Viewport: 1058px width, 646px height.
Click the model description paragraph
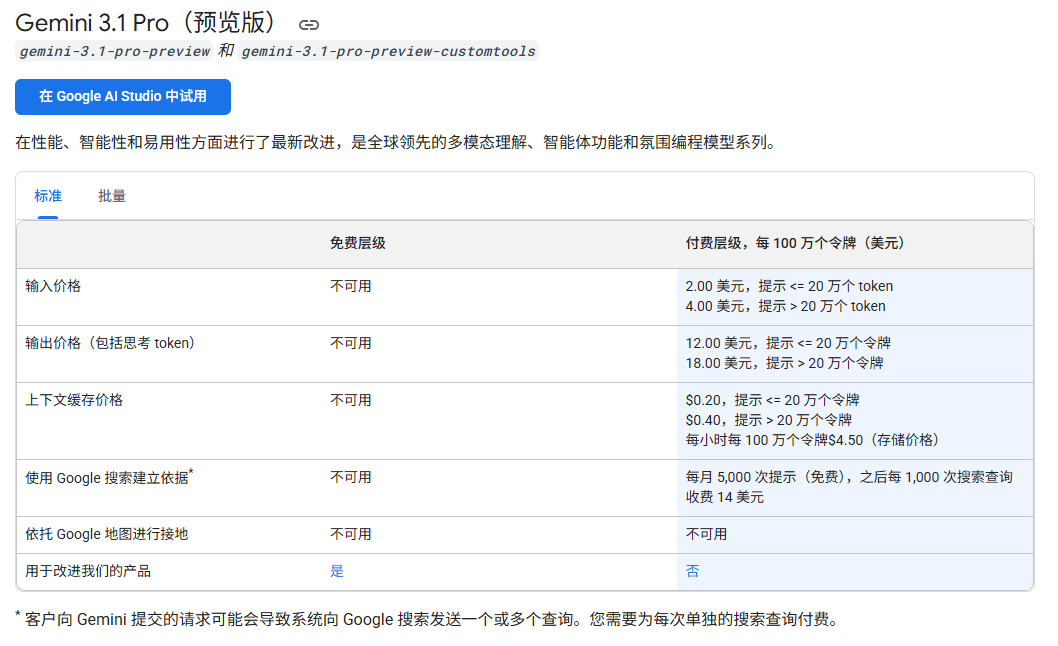click(x=397, y=142)
